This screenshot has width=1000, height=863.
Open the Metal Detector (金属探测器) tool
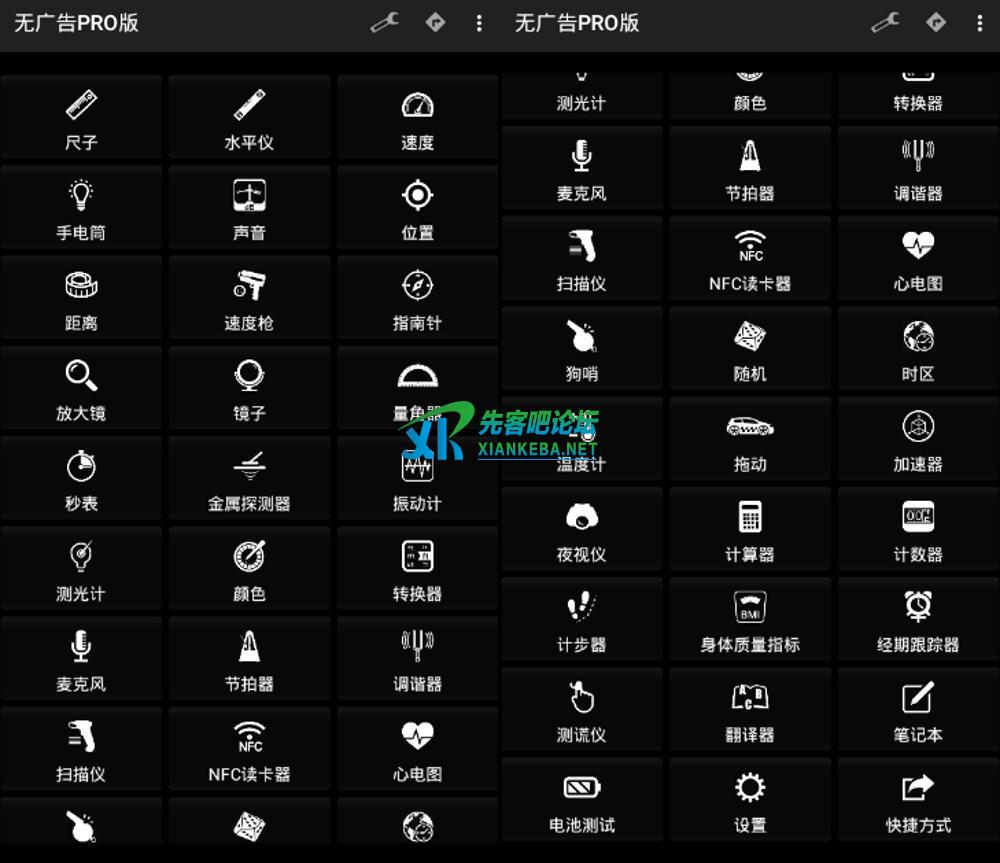pyautogui.click(x=249, y=478)
